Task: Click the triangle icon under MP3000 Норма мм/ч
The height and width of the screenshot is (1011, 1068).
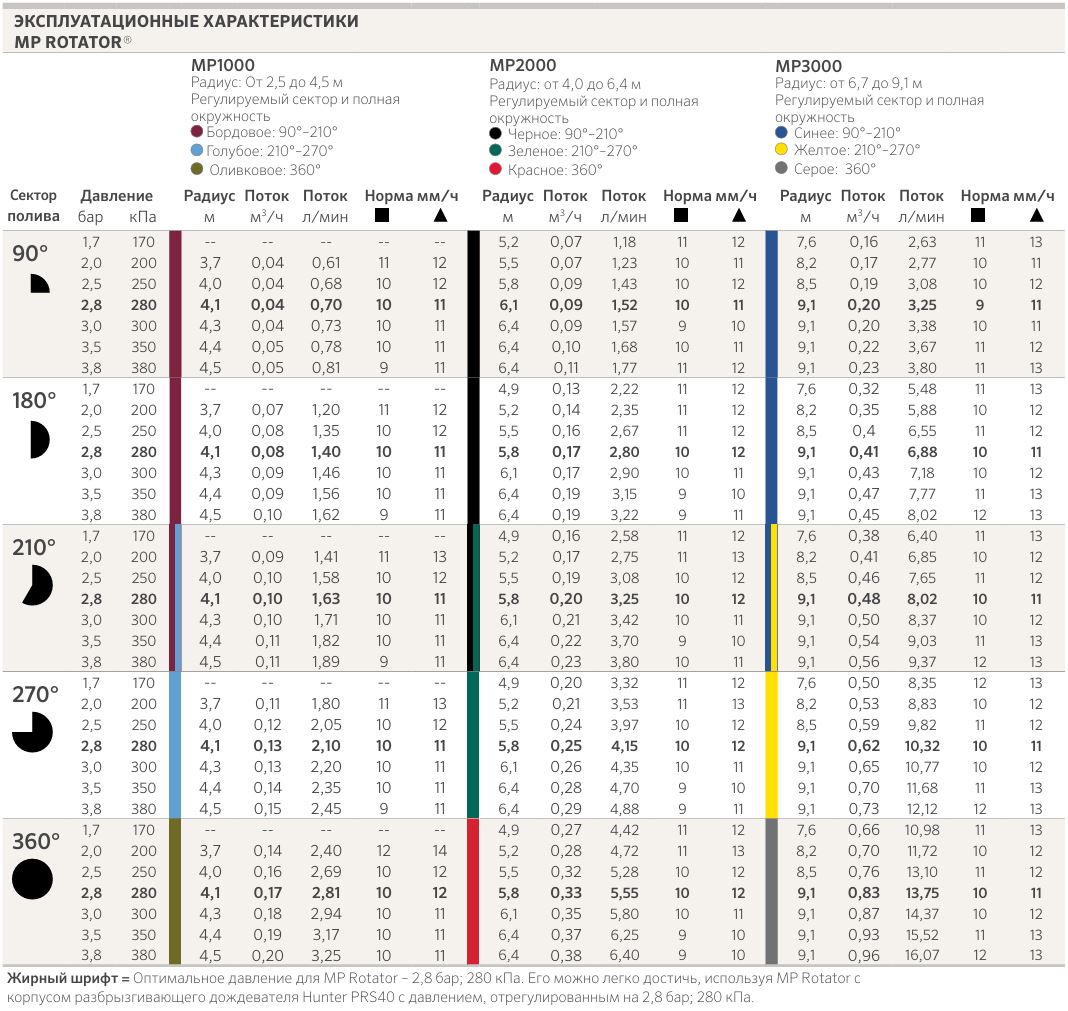Action: 1036,216
